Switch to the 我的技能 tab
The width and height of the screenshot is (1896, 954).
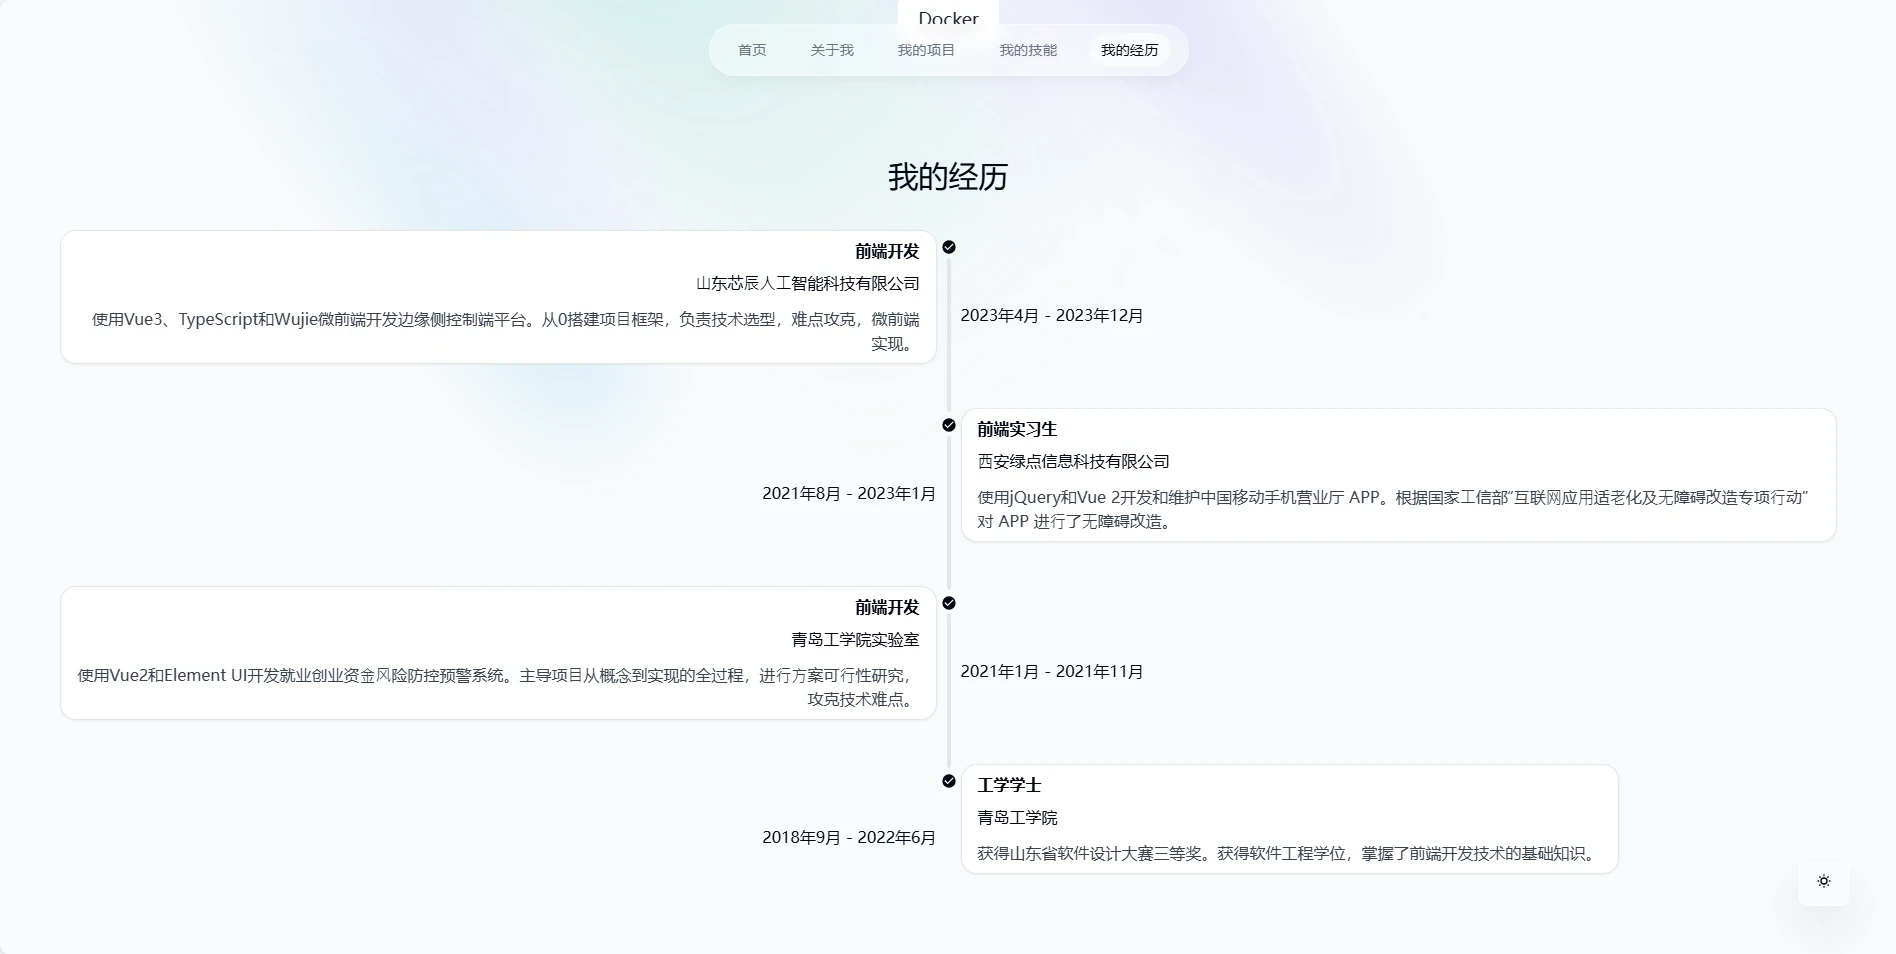pos(1028,49)
